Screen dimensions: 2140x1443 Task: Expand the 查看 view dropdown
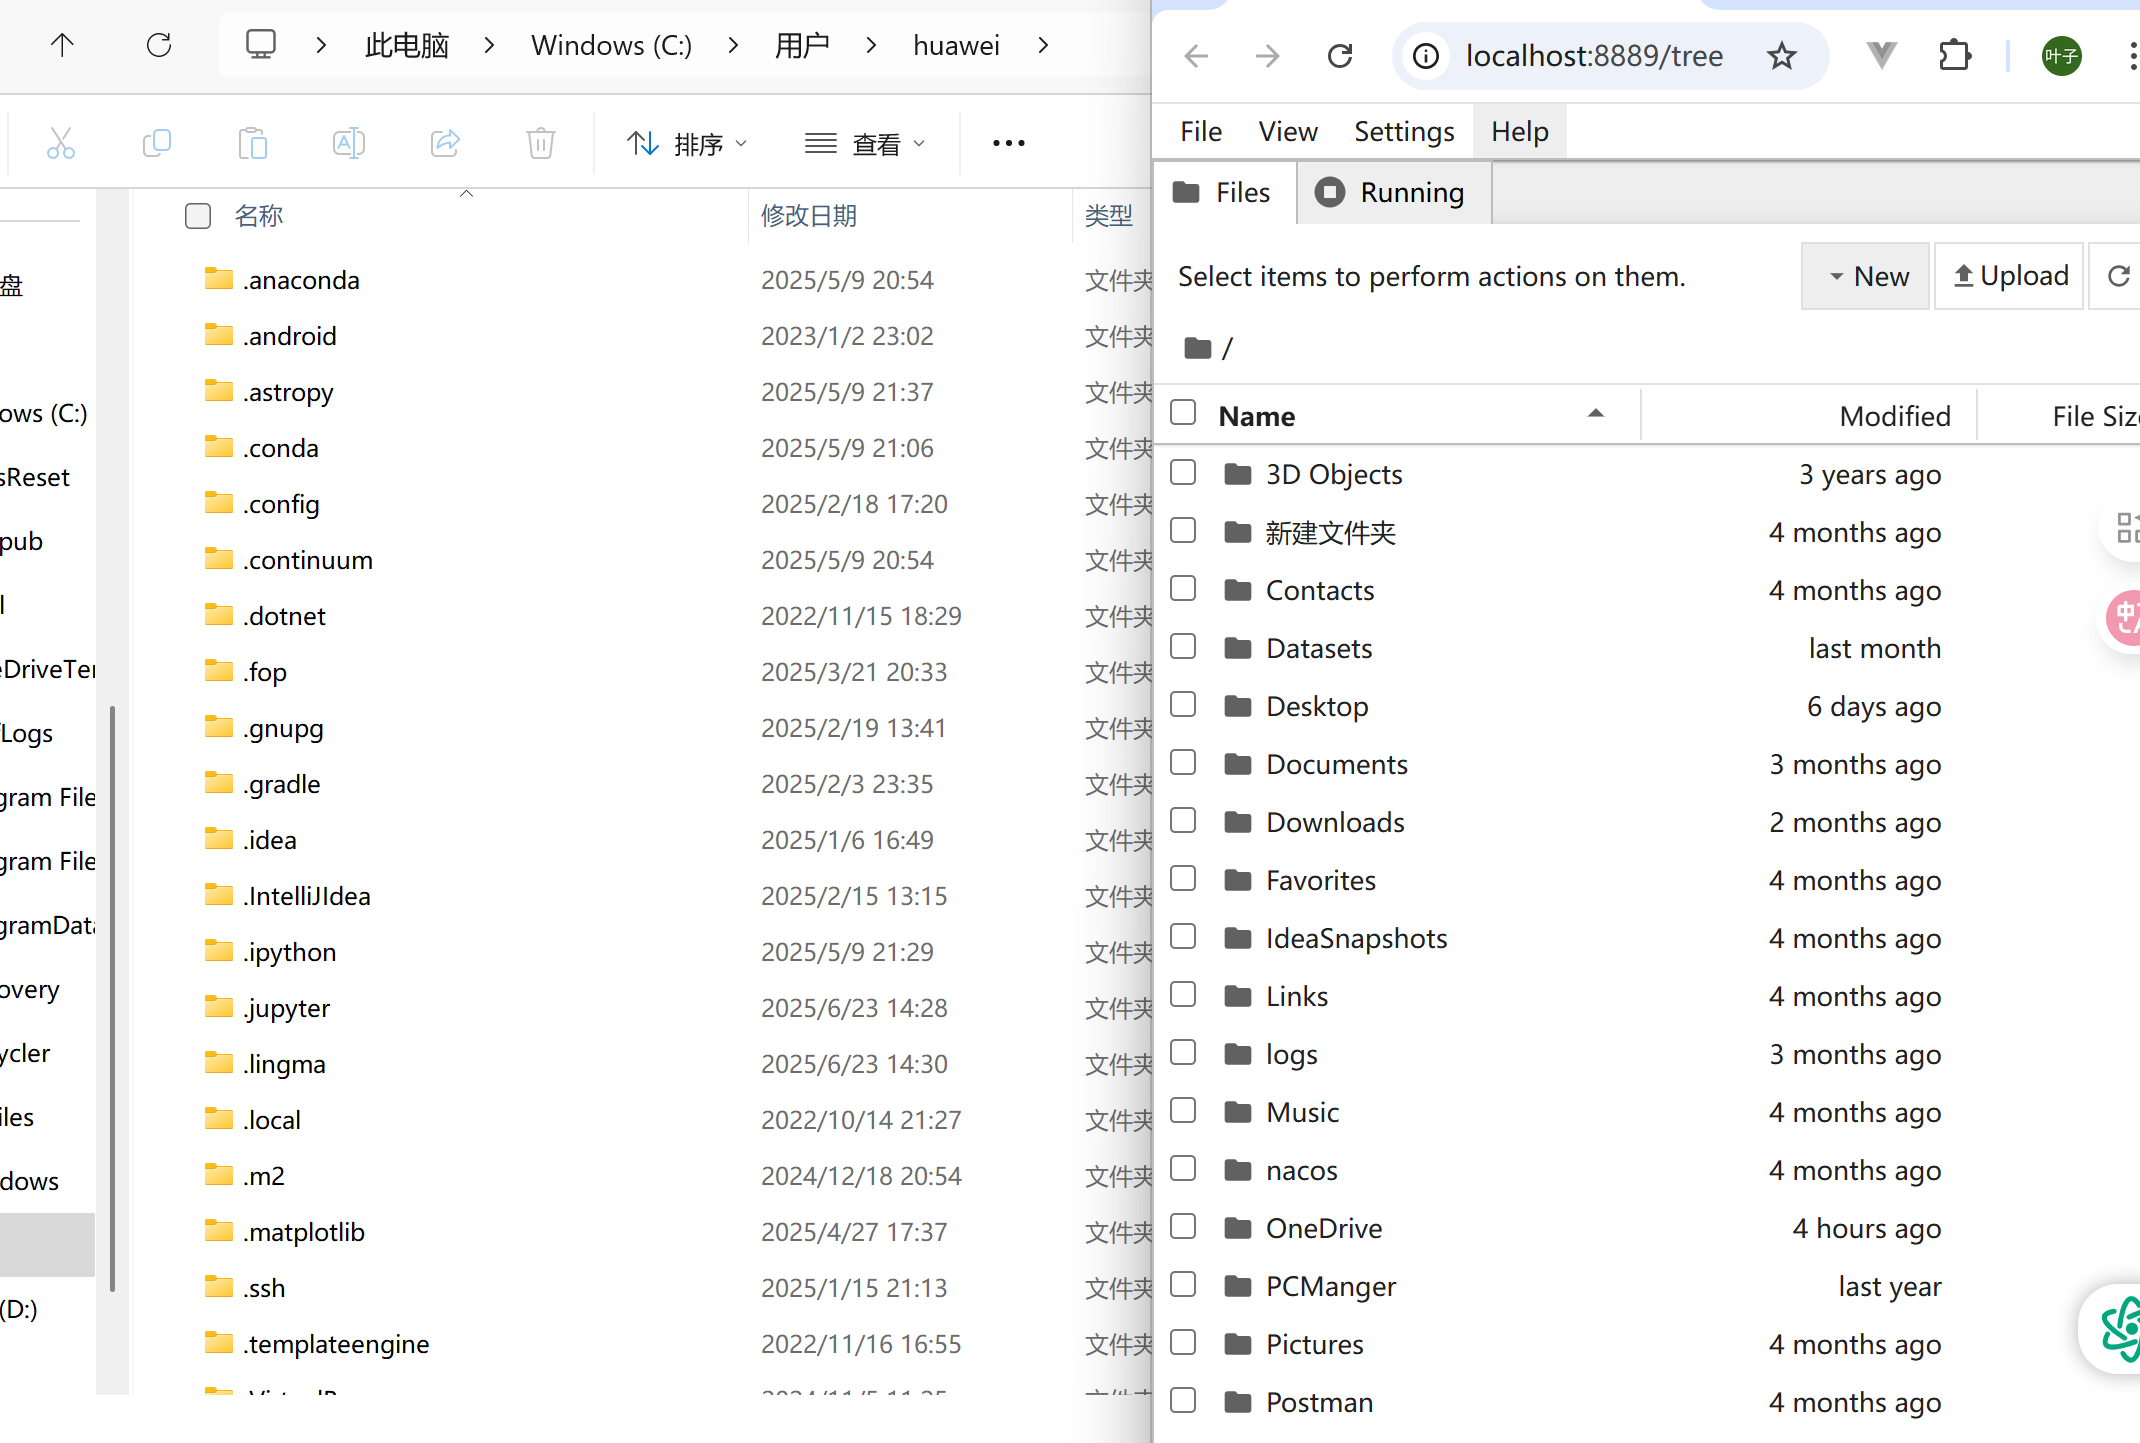click(866, 144)
